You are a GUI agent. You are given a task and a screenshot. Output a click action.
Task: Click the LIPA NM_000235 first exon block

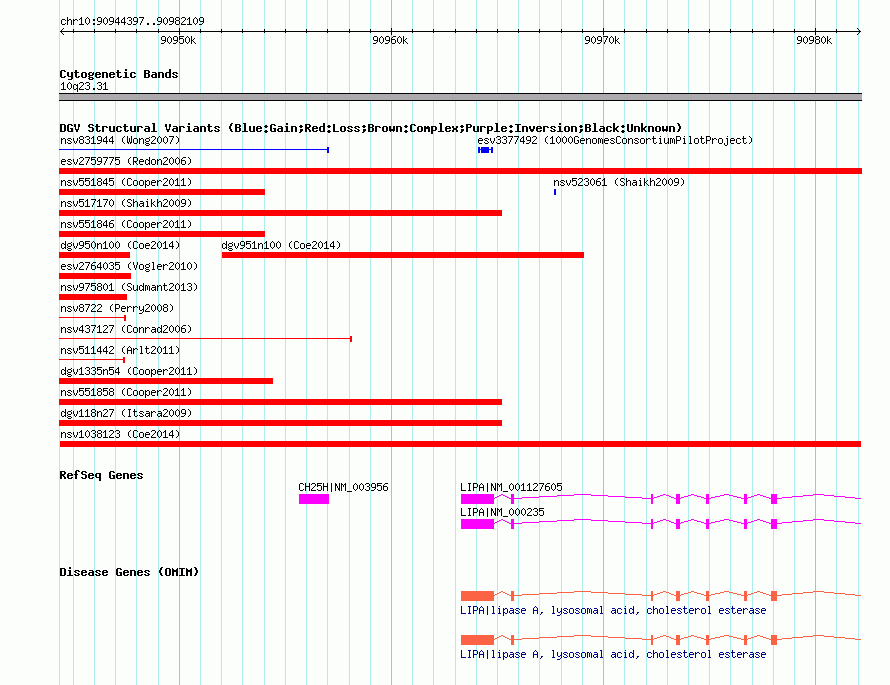point(477,524)
